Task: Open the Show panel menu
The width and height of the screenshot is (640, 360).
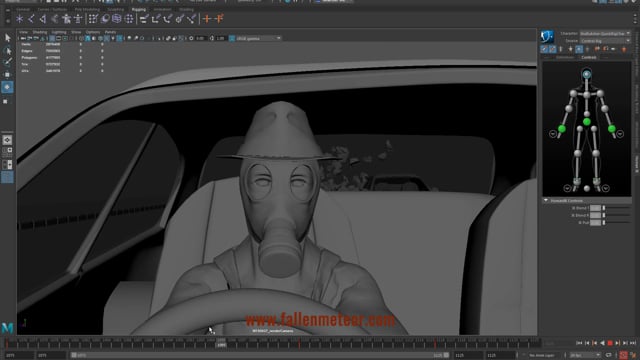Action: coord(76,32)
